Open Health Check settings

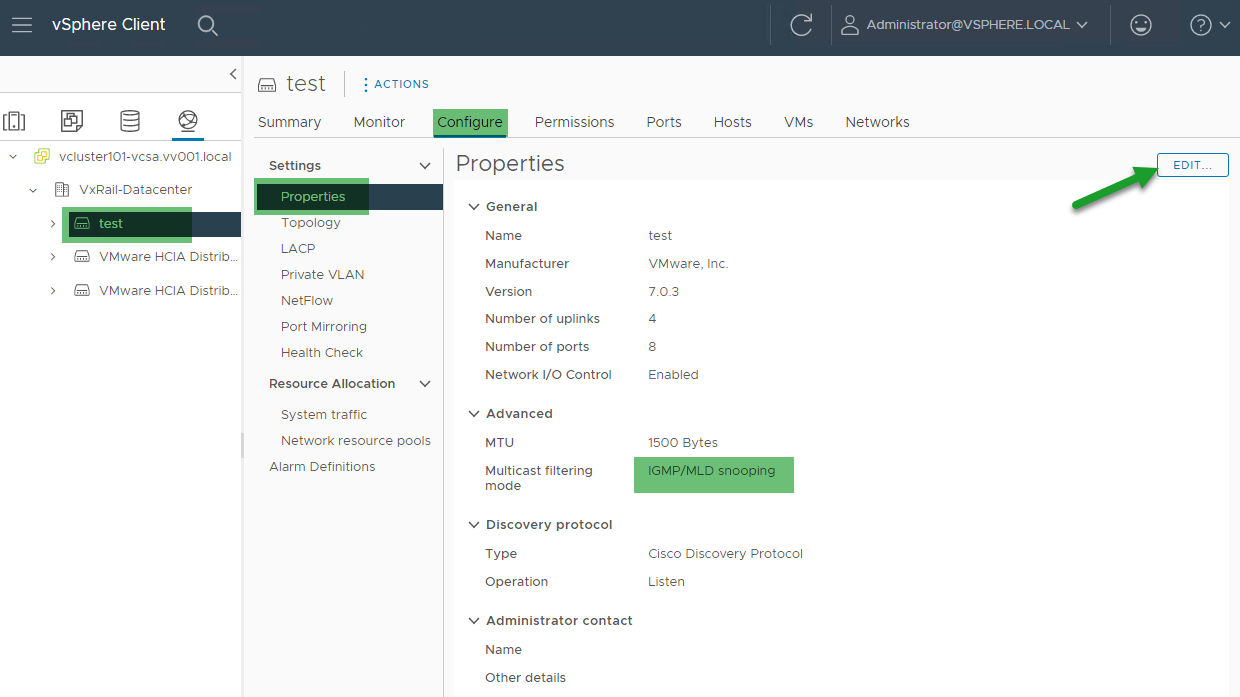tap(322, 353)
